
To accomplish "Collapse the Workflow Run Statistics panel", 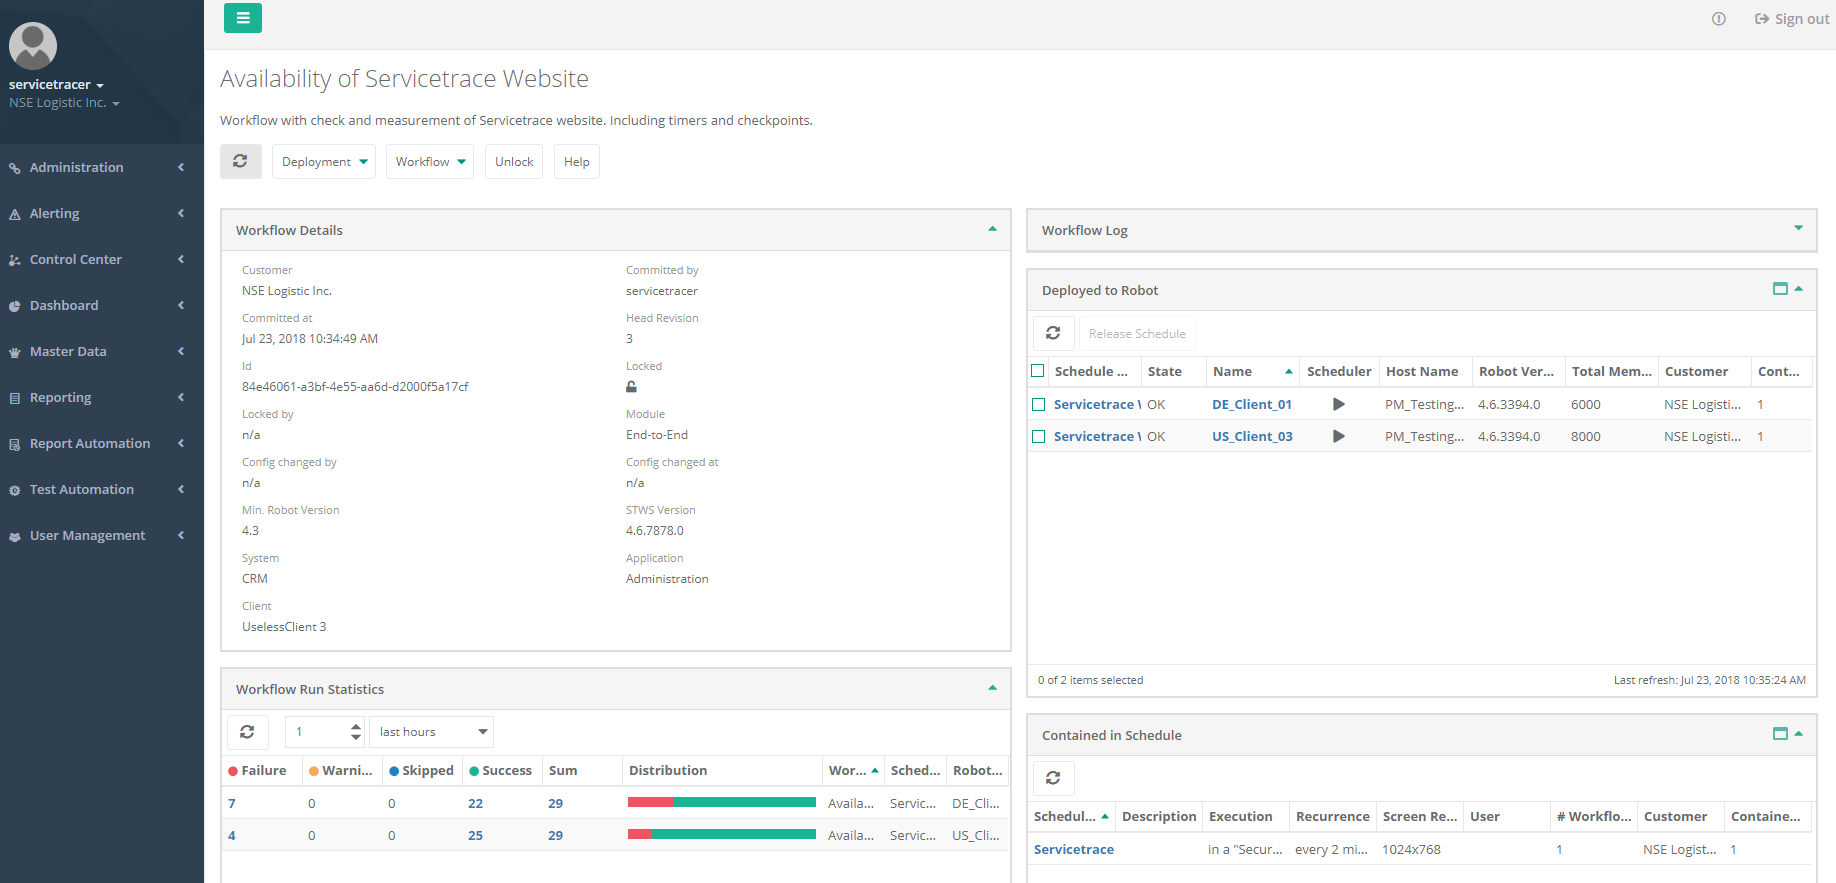I will tap(992, 688).
